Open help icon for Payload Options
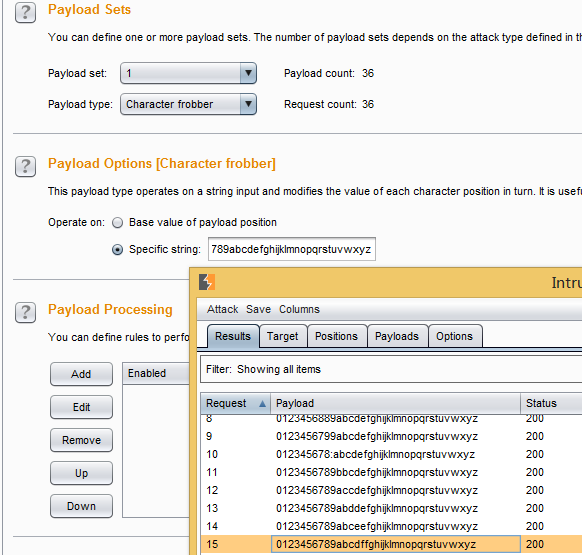The height and width of the screenshot is (555, 582). point(25,166)
